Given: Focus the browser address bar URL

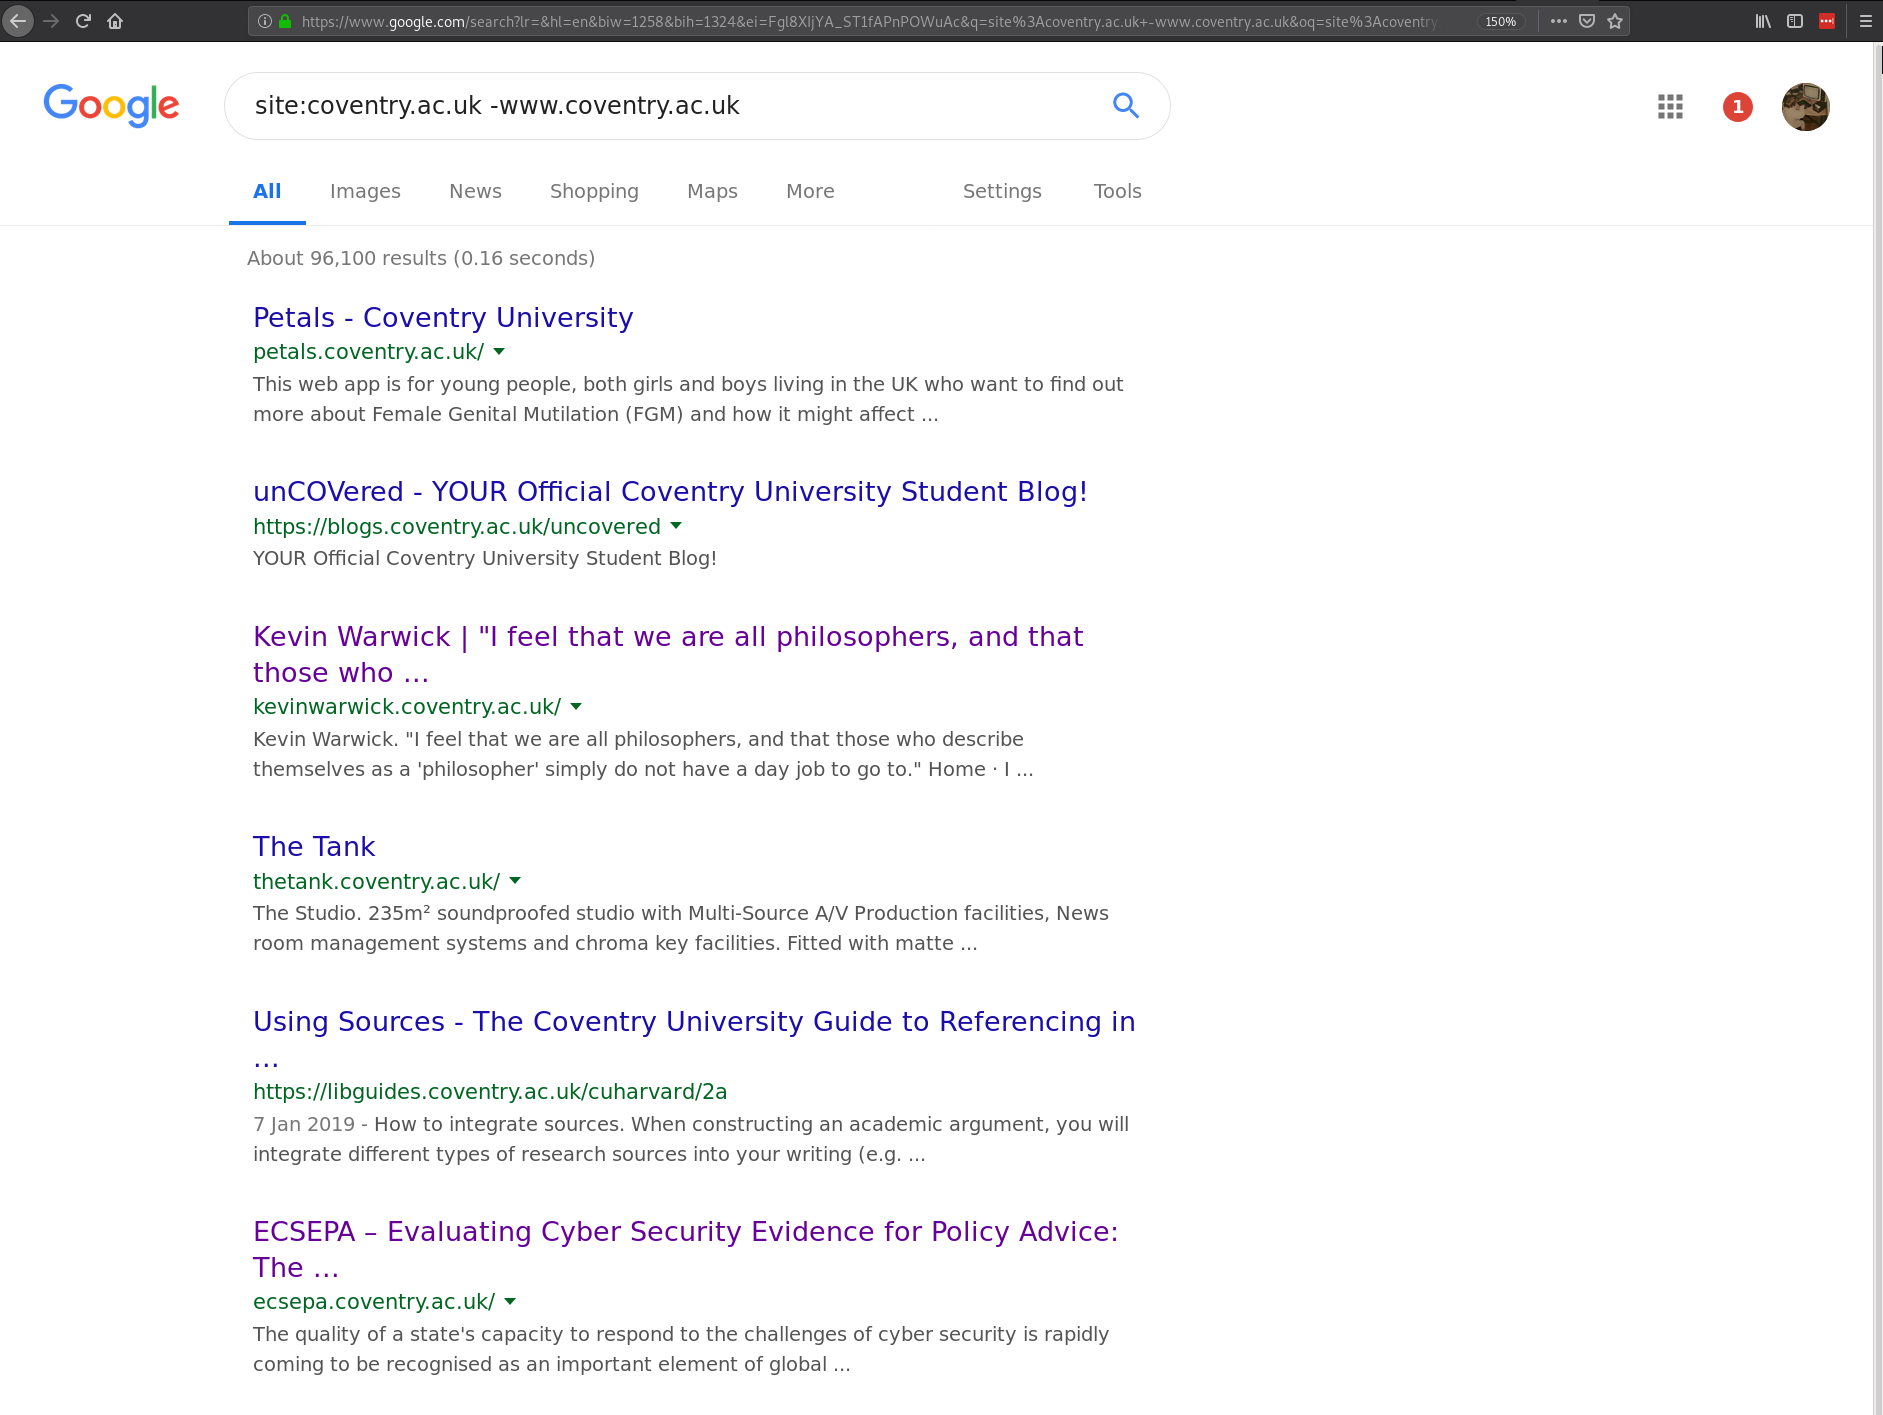Looking at the screenshot, I should coord(870,21).
